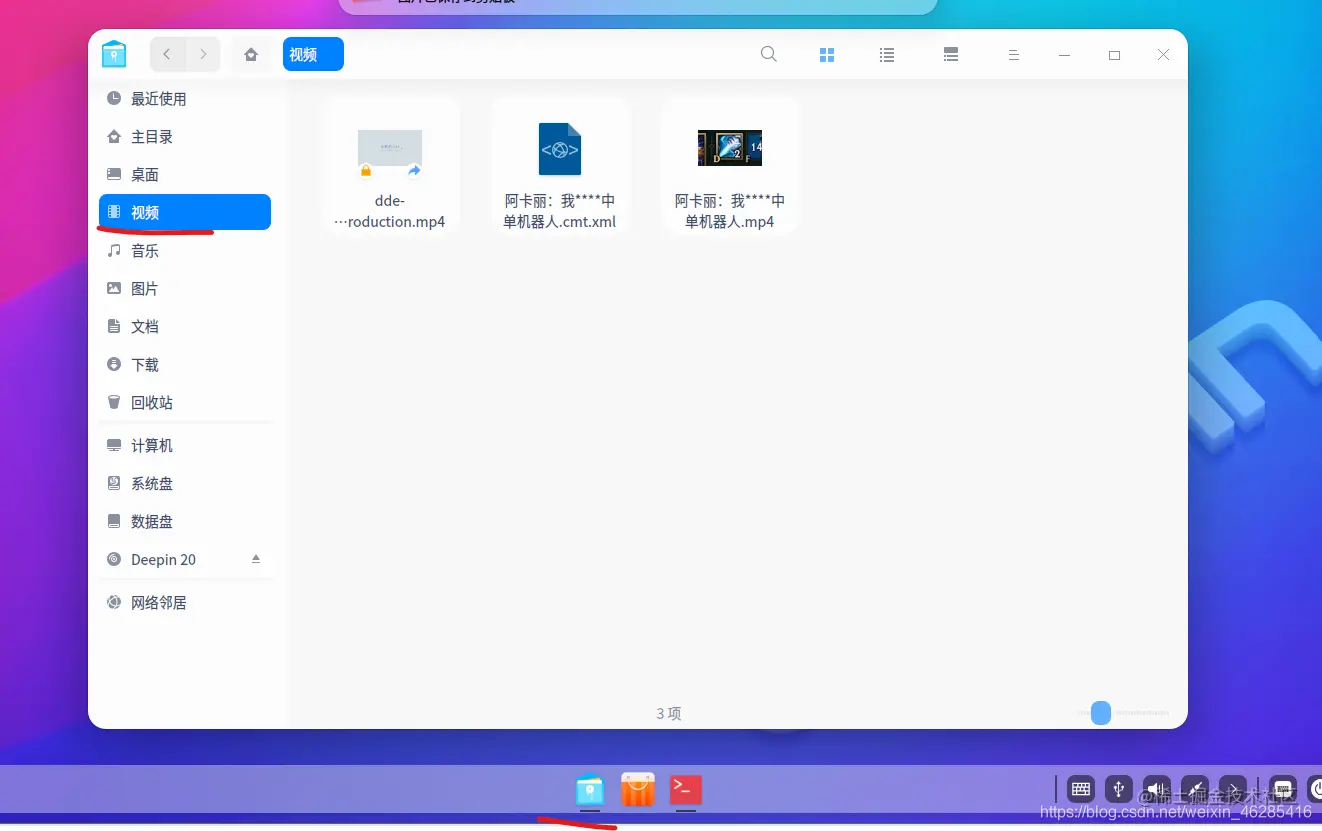Switch to list view
This screenshot has width=1322, height=831.
point(887,55)
